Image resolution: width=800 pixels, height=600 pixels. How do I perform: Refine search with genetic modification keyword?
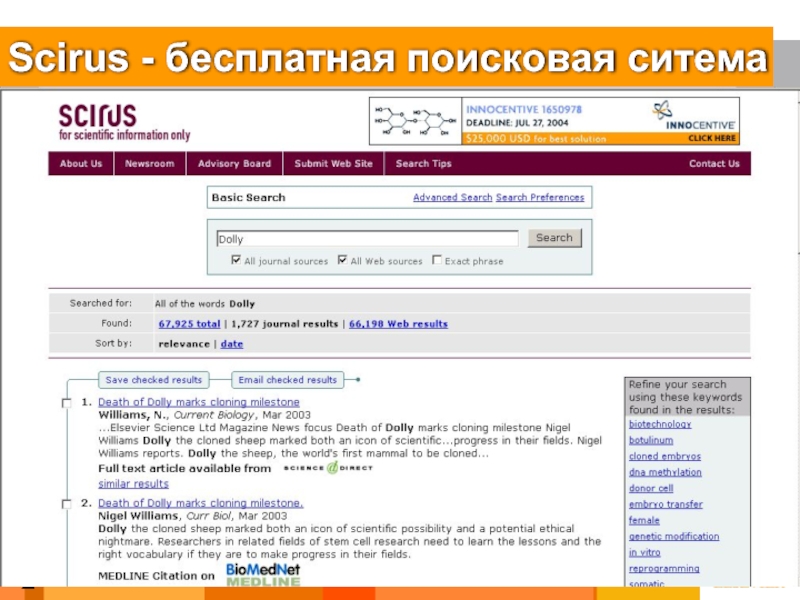674,536
